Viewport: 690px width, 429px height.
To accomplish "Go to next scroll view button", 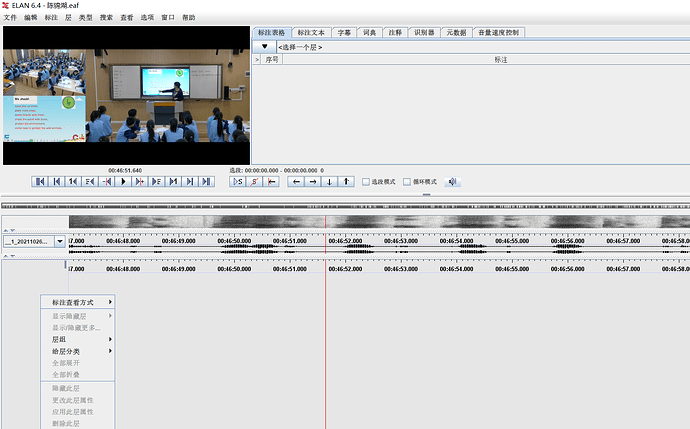I will pyautogui.click(x=190, y=181).
